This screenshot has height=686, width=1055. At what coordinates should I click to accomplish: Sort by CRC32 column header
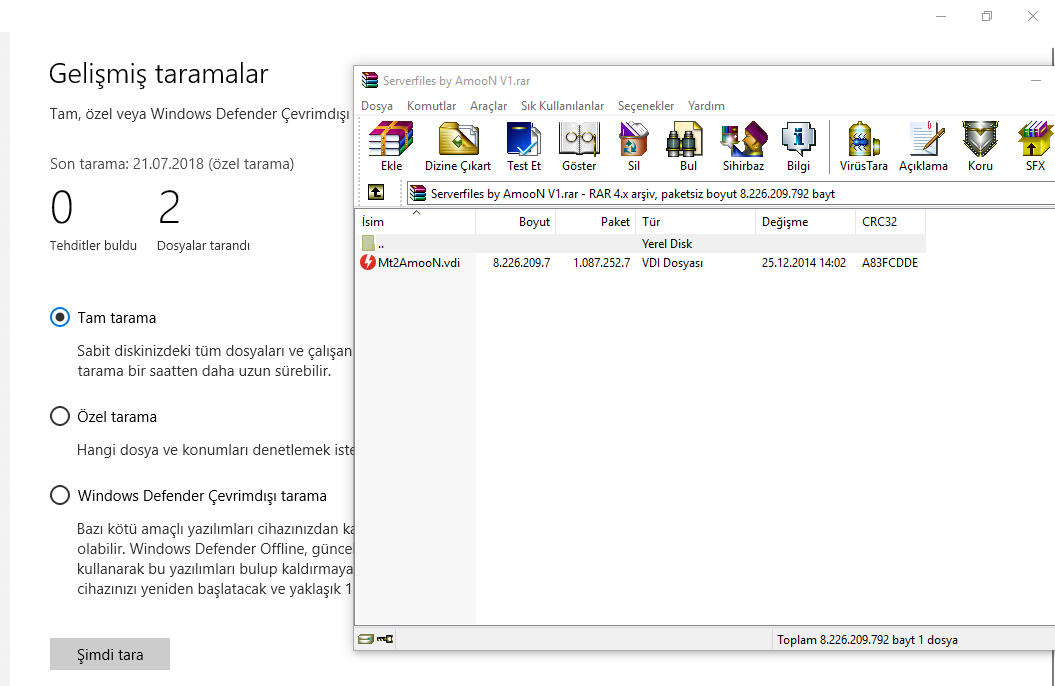point(891,222)
